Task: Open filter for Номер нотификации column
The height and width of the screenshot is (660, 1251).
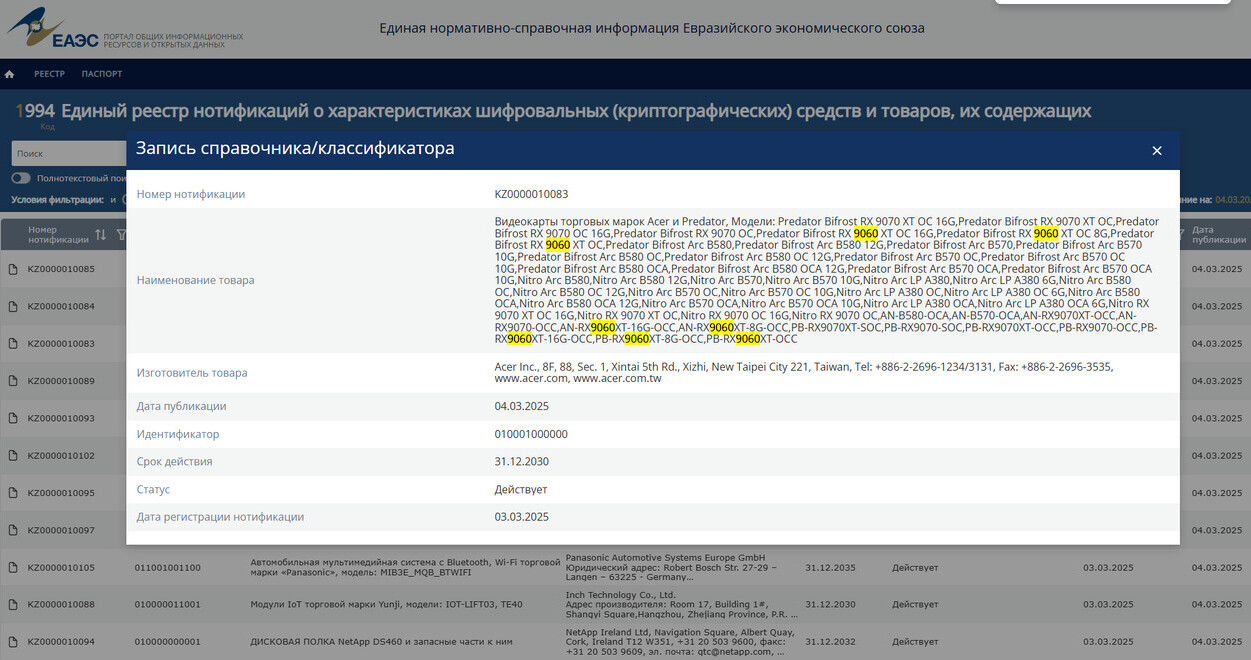Action: pyautogui.click(x=121, y=235)
